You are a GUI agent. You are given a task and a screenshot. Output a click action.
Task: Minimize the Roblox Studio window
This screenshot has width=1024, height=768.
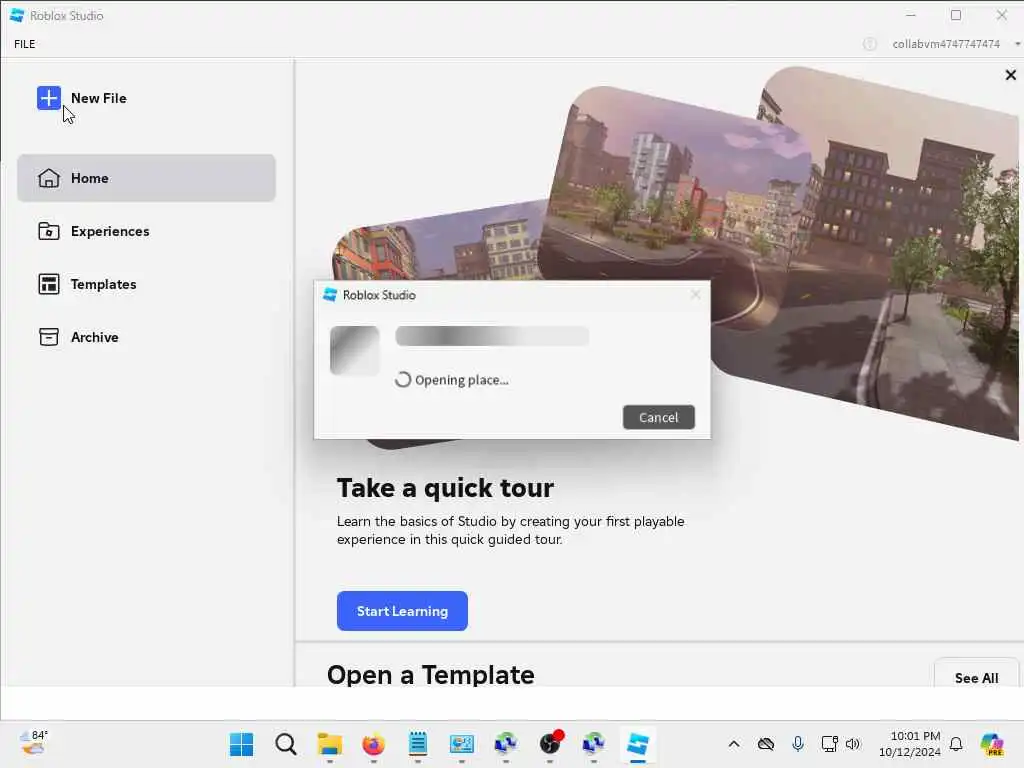coord(911,15)
